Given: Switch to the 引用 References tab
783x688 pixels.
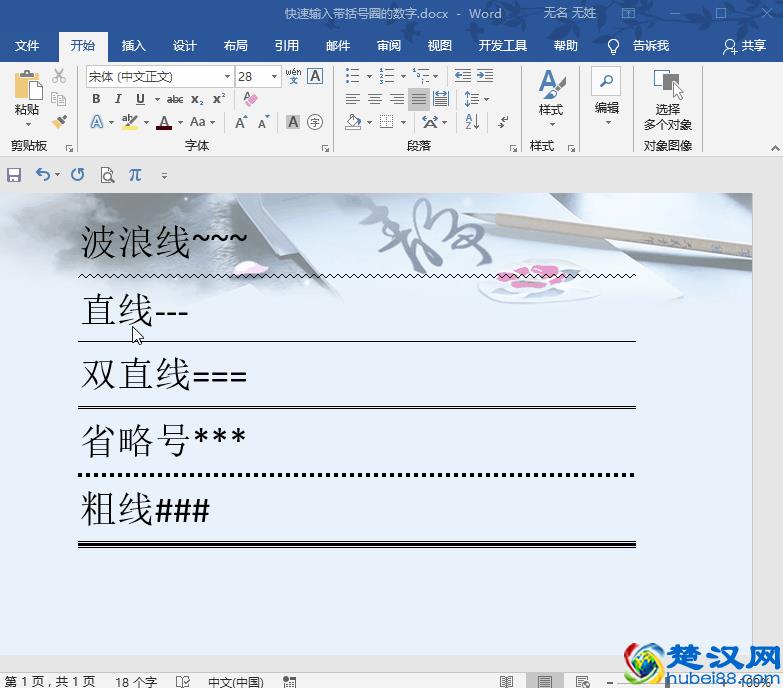Looking at the screenshot, I should (287, 46).
